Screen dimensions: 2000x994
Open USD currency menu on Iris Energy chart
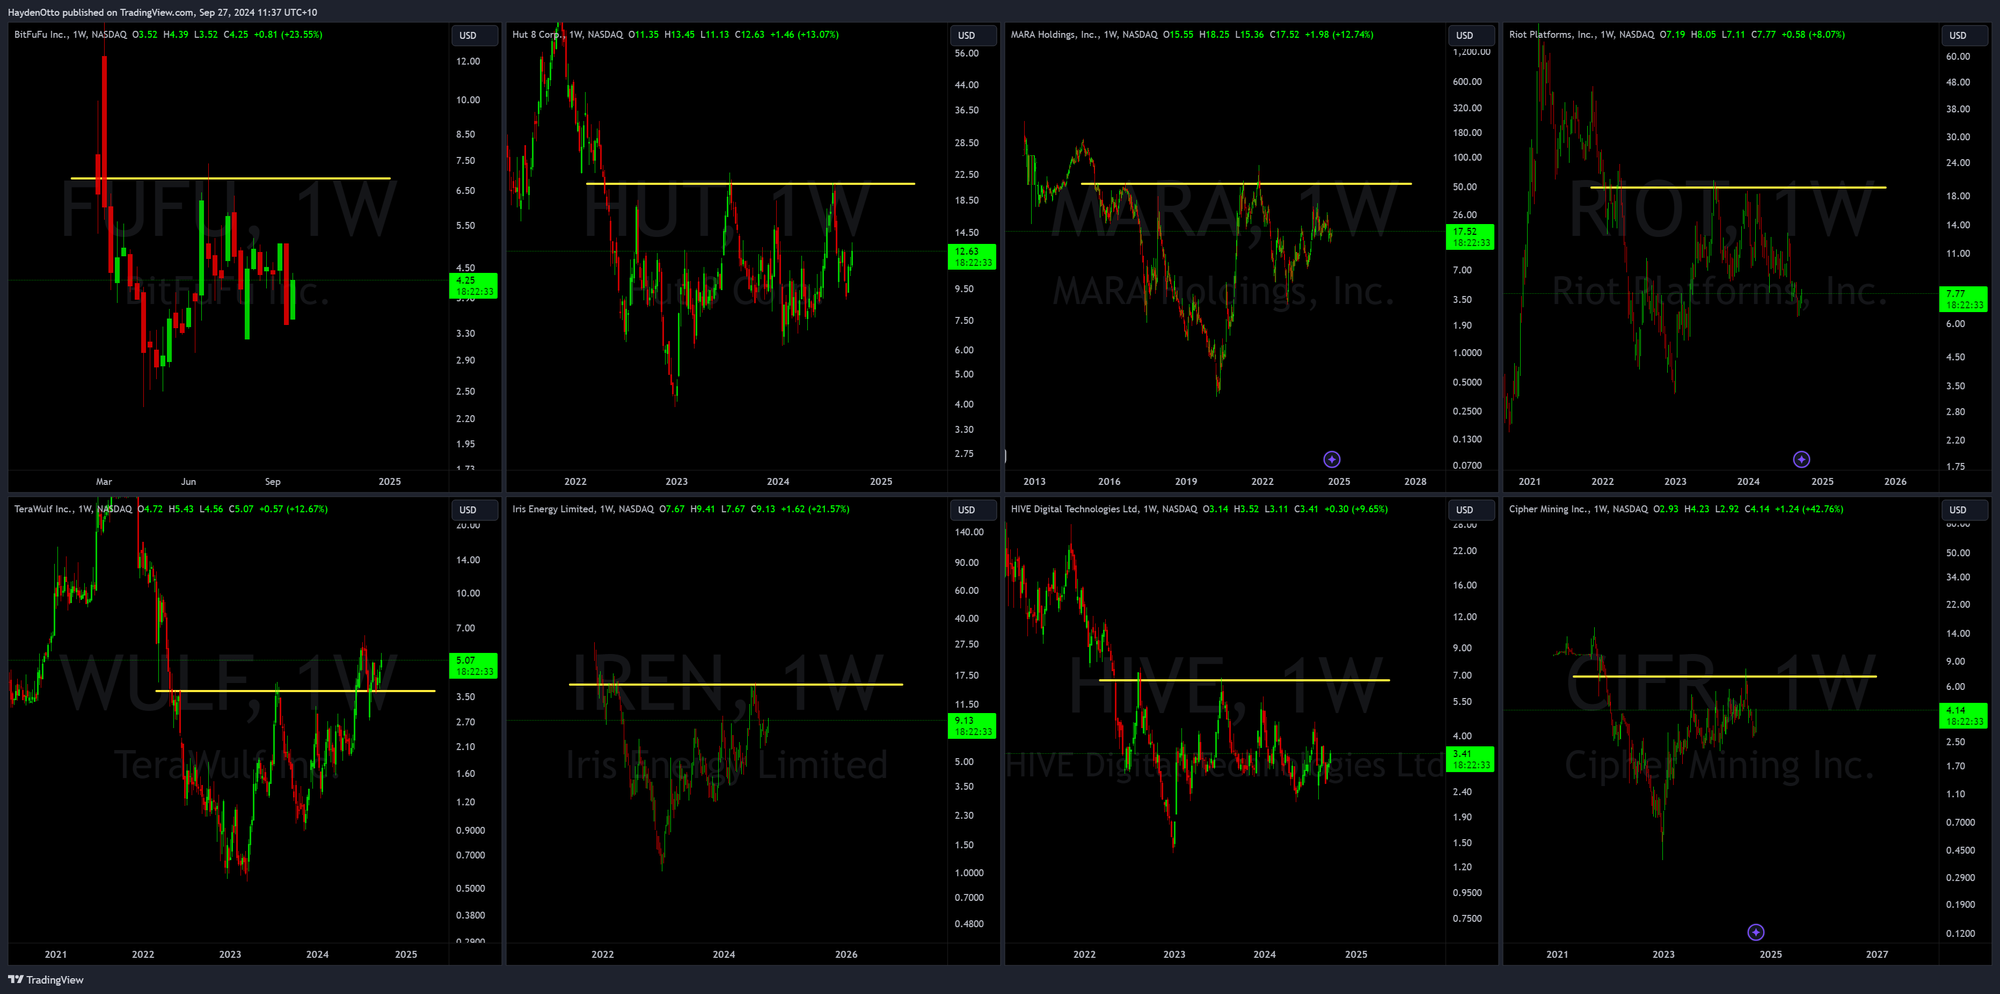click(x=966, y=510)
